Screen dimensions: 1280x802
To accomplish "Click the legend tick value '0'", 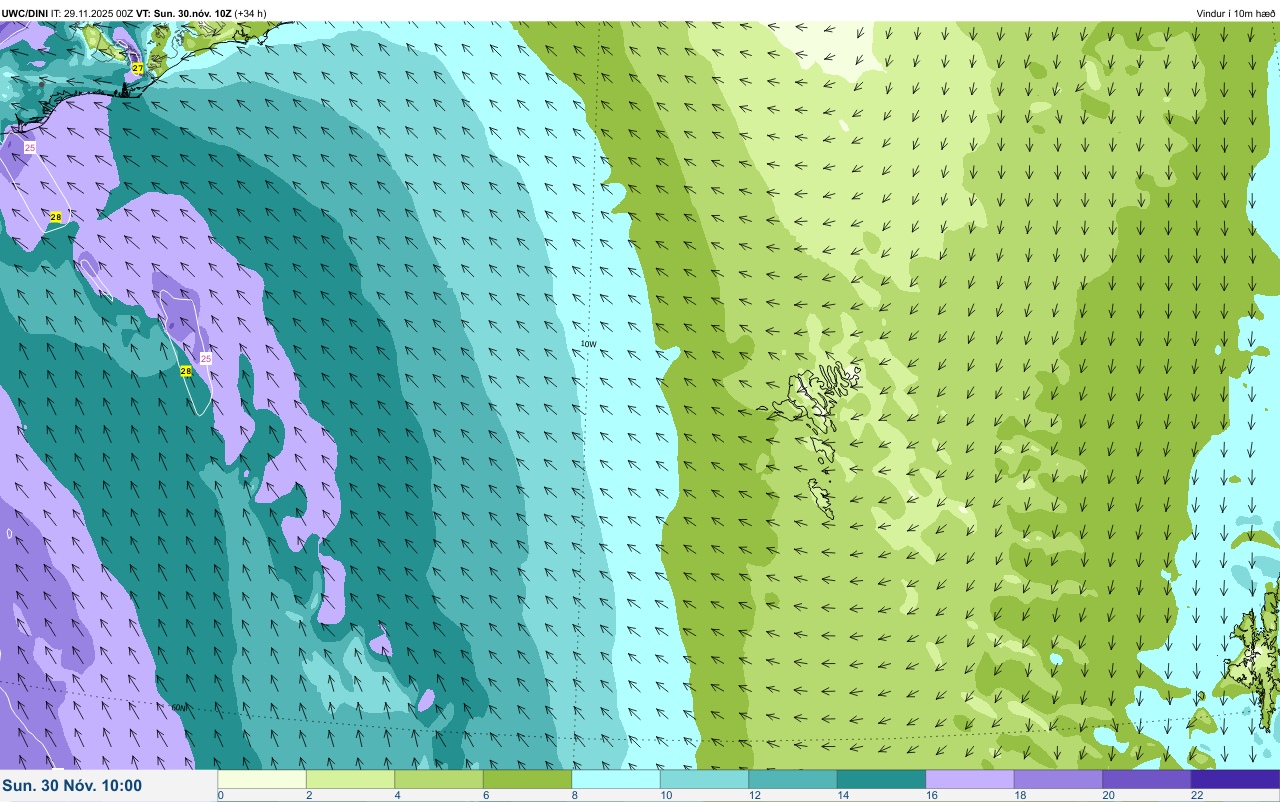I will pyautogui.click(x=220, y=795).
